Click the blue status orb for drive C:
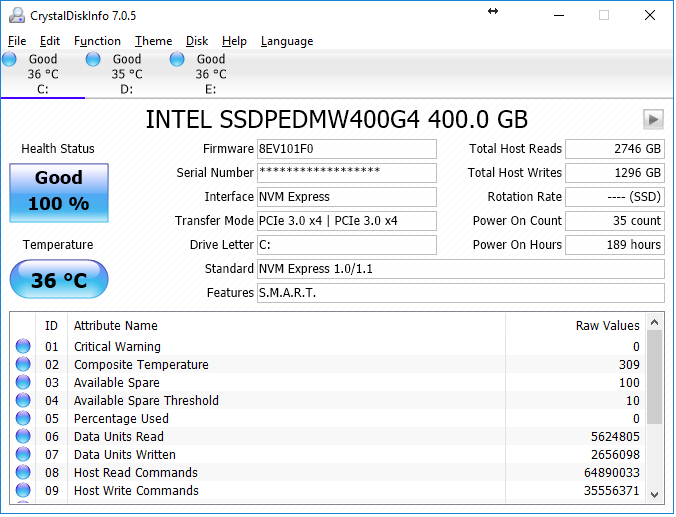Screen dimensions: 676x517 pyautogui.click(x=9, y=59)
